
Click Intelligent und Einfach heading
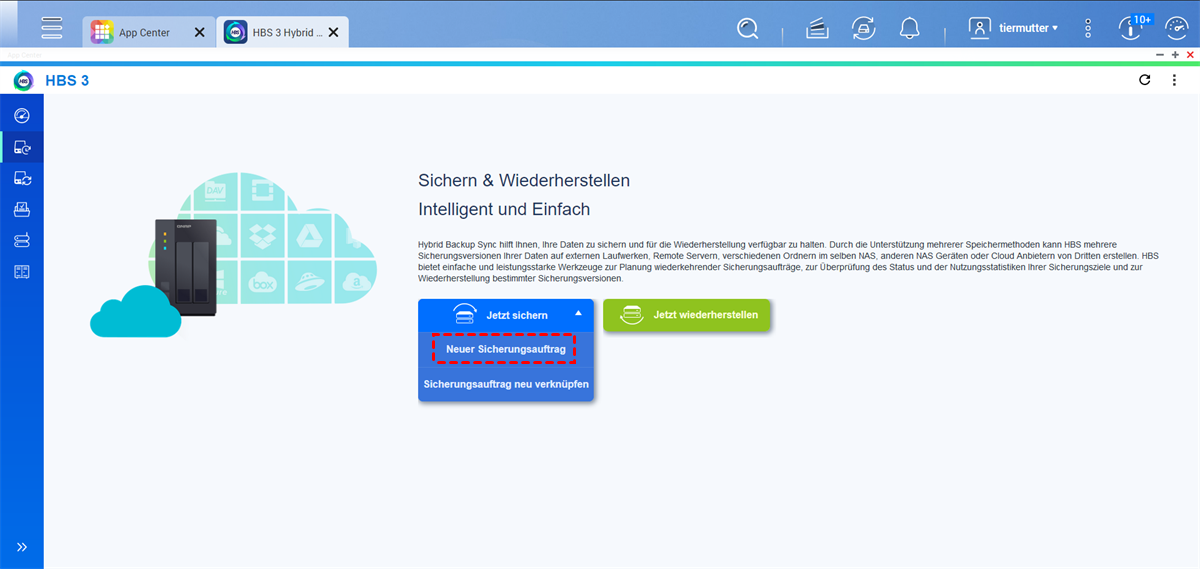[x=504, y=210]
